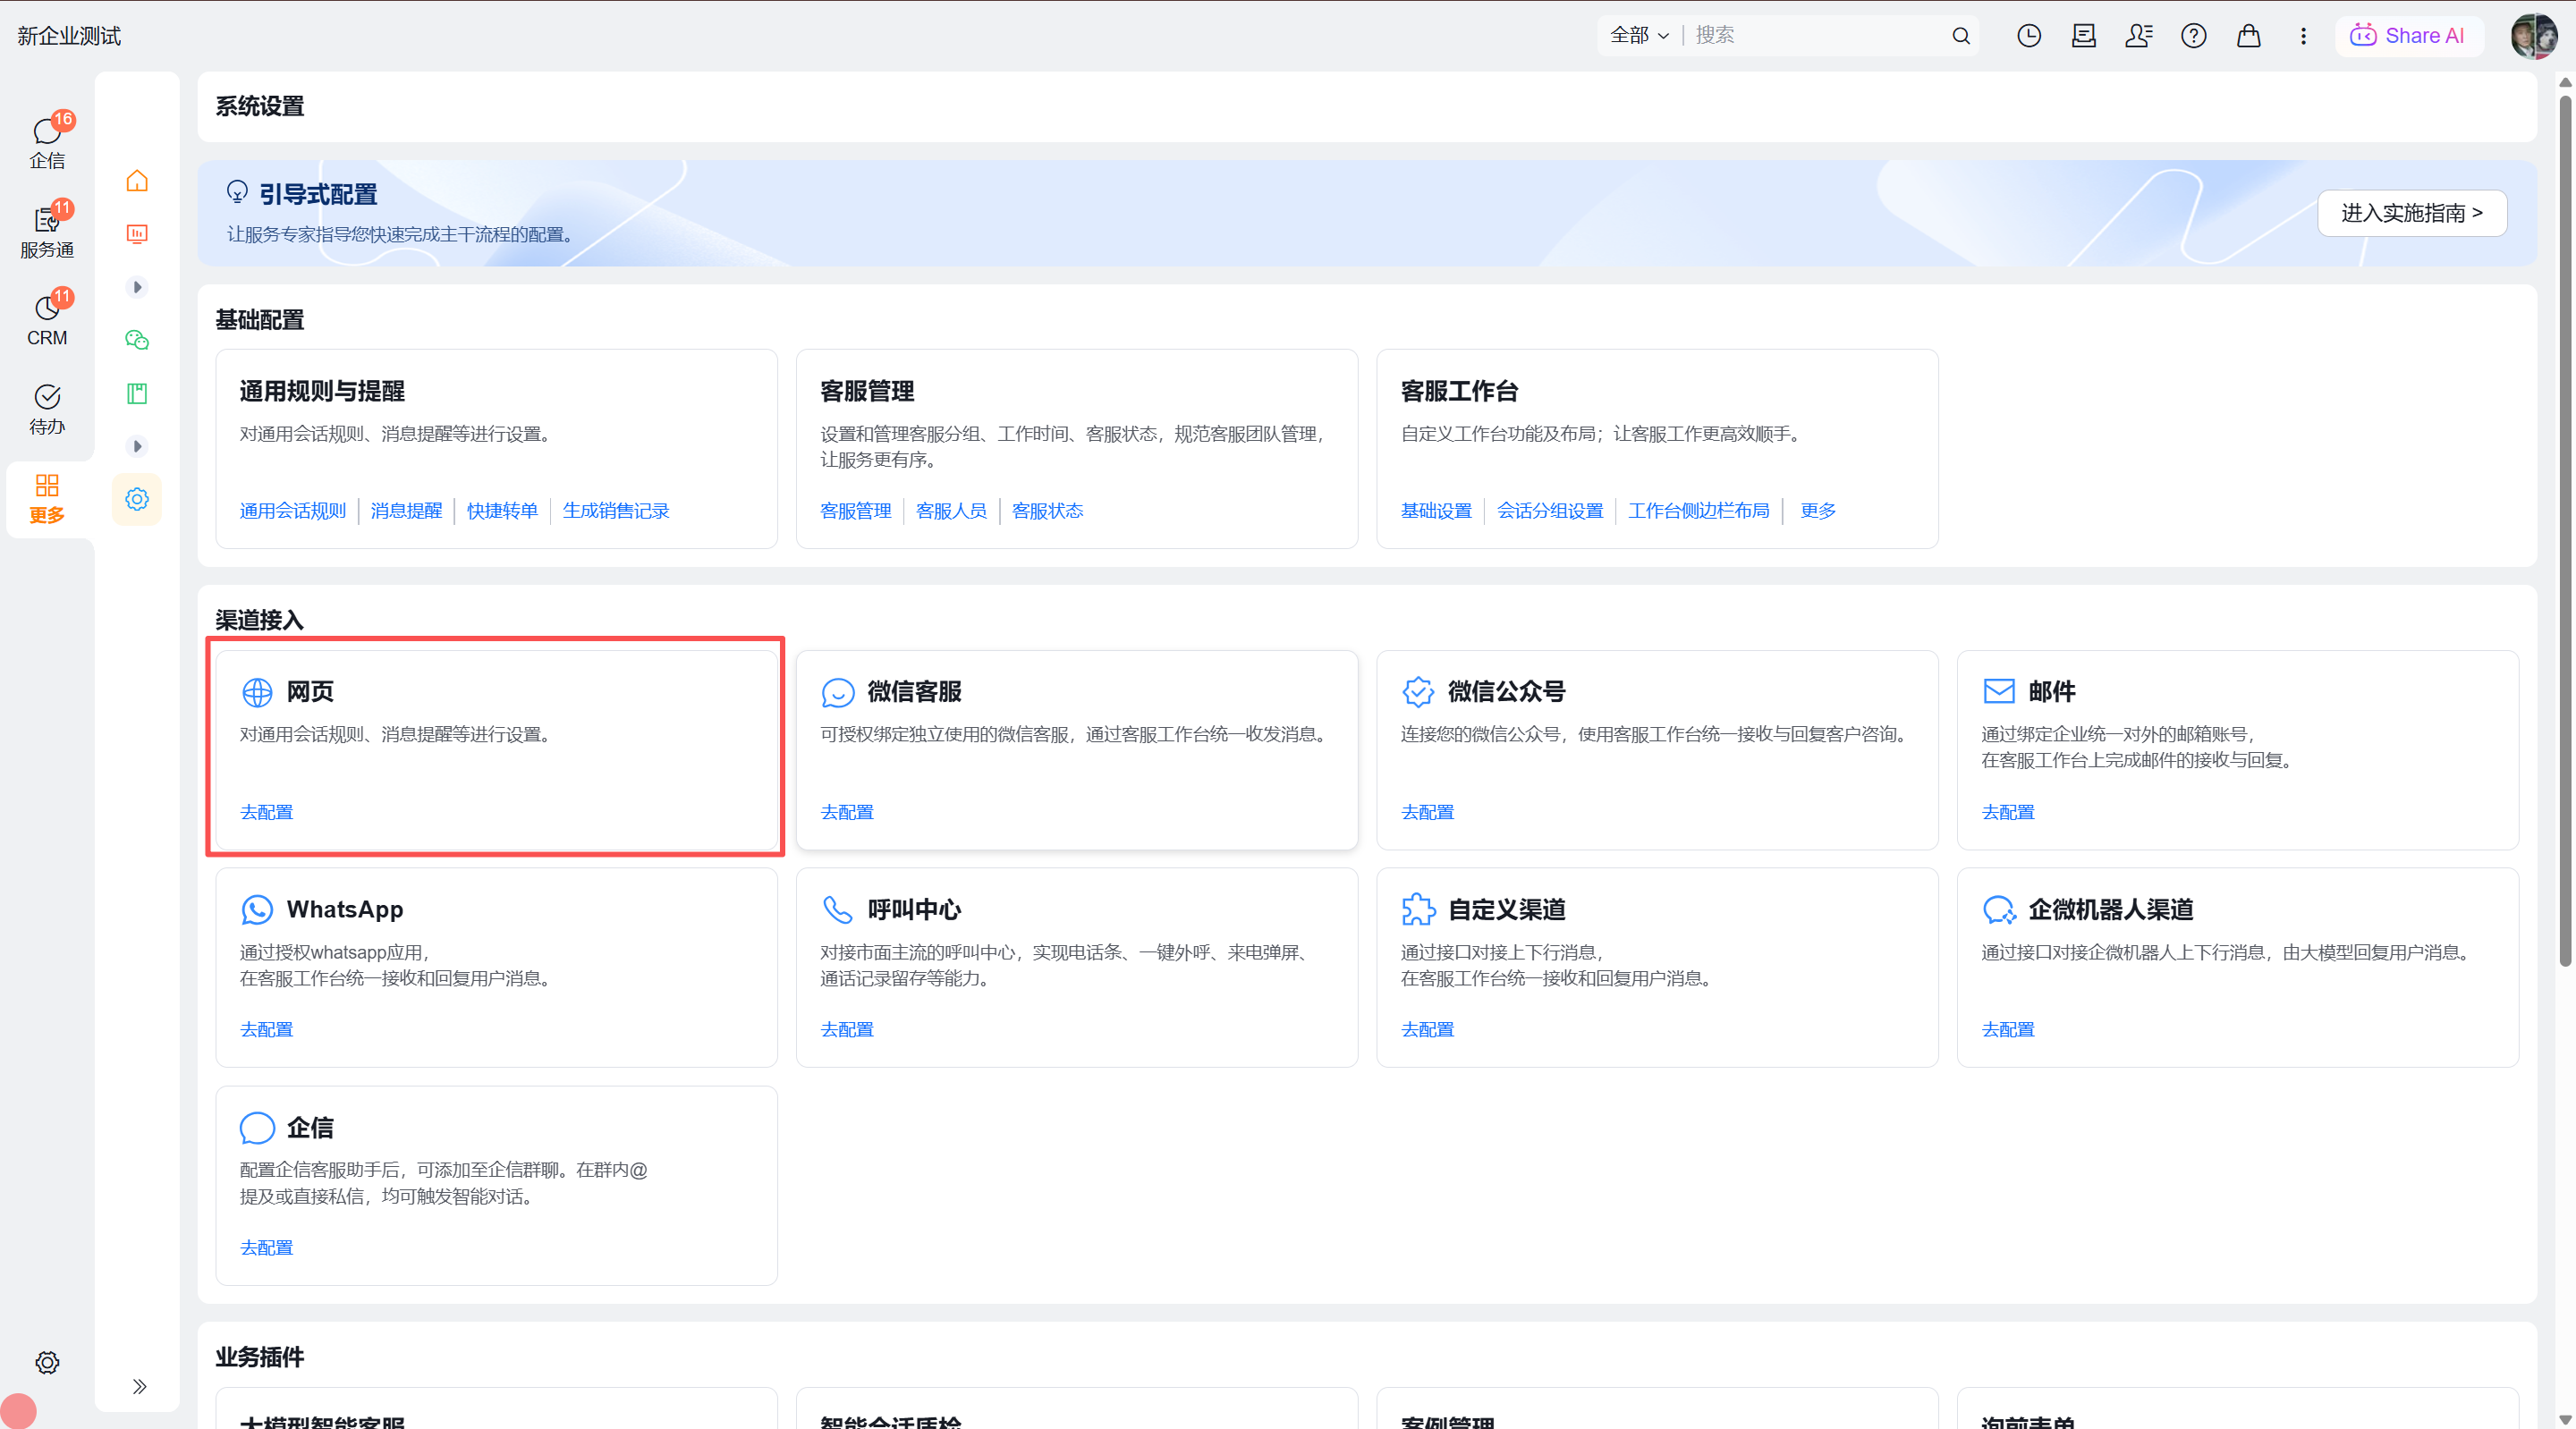
Task: Open the shopping bag icon in header
Action: tap(2248, 36)
